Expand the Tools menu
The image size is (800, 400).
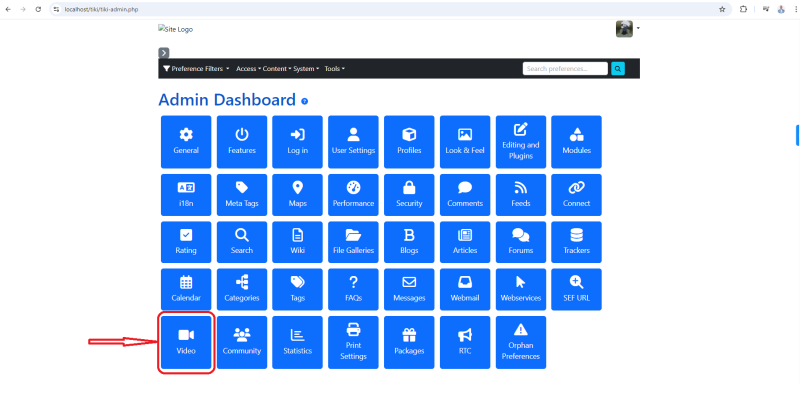point(335,68)
